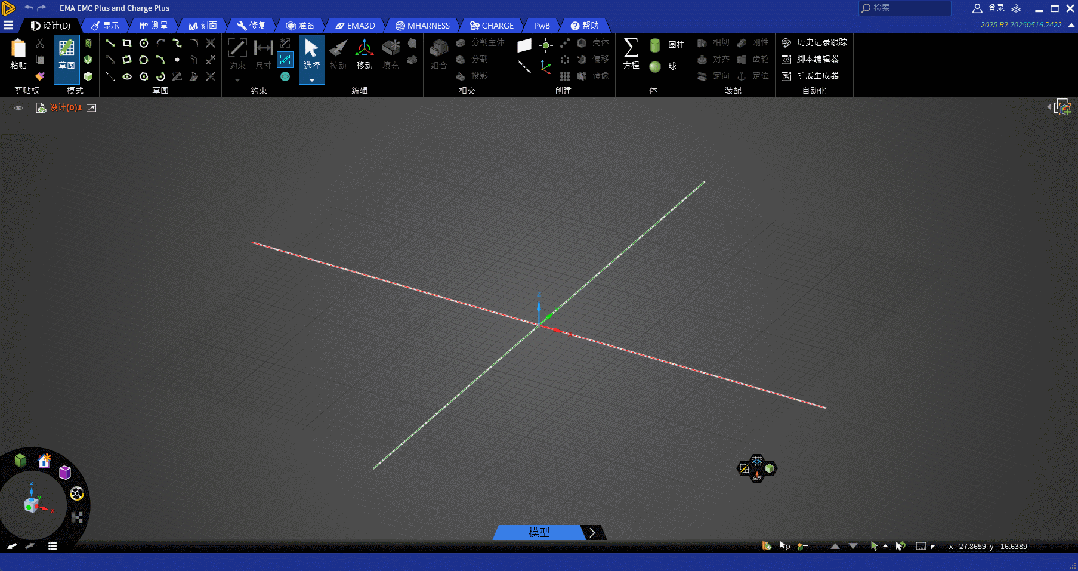This screenshot has height=571, width=1078.
Task: Insert an Axis line
Action: (525, 67)
